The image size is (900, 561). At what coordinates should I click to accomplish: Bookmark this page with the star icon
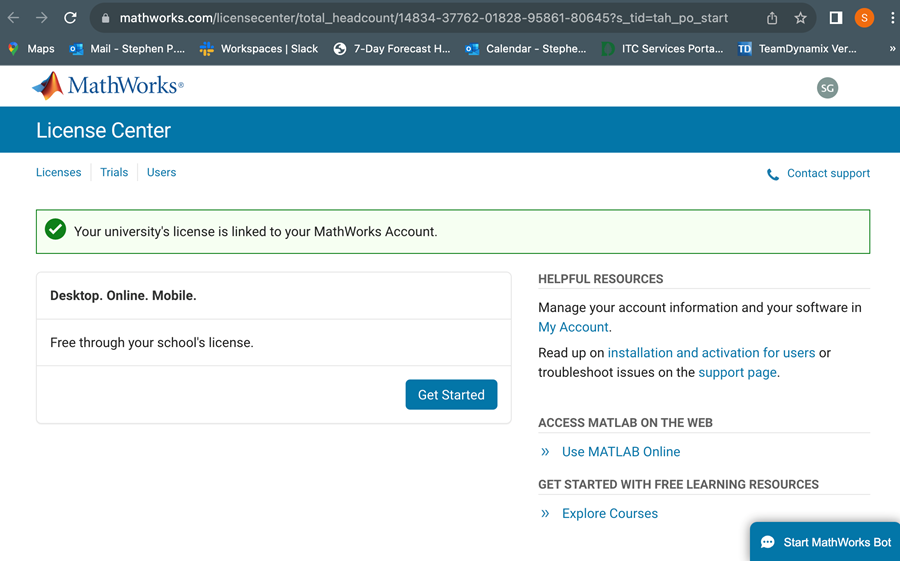(x=800, y=18)
